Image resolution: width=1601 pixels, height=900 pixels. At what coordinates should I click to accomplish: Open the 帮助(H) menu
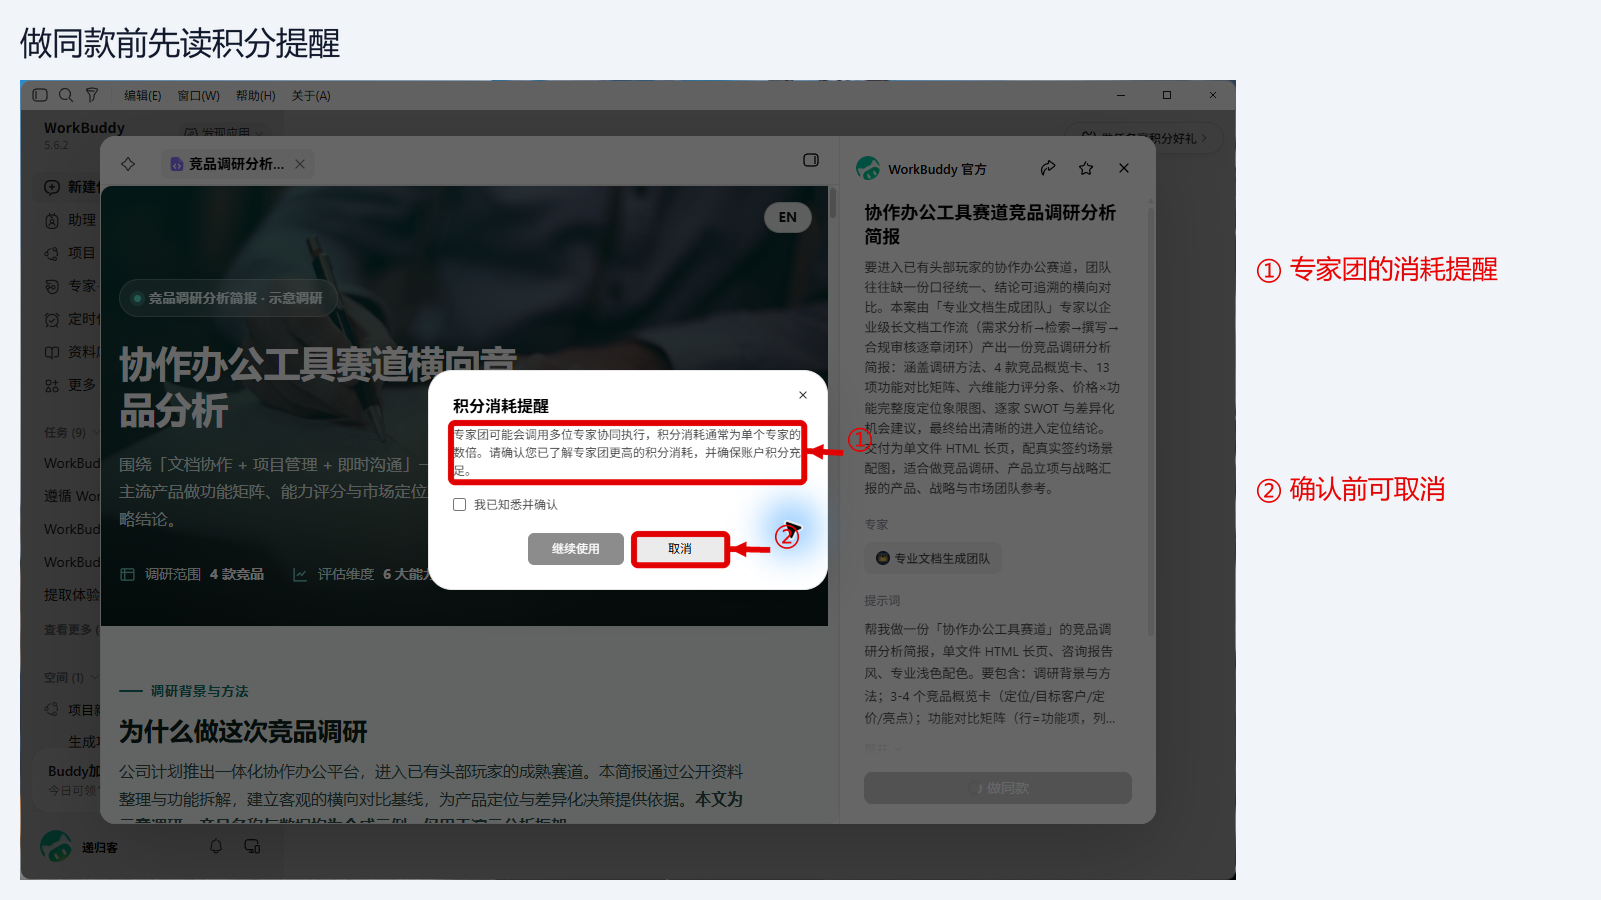255,96
